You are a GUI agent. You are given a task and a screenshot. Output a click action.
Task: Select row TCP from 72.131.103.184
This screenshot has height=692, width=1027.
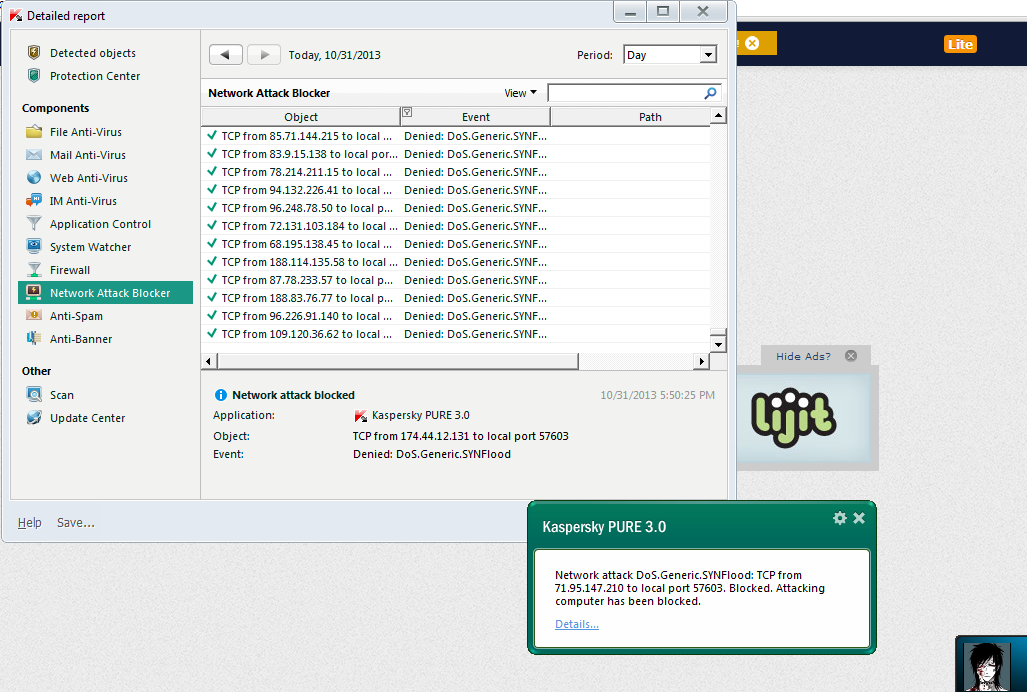(456, 226)
